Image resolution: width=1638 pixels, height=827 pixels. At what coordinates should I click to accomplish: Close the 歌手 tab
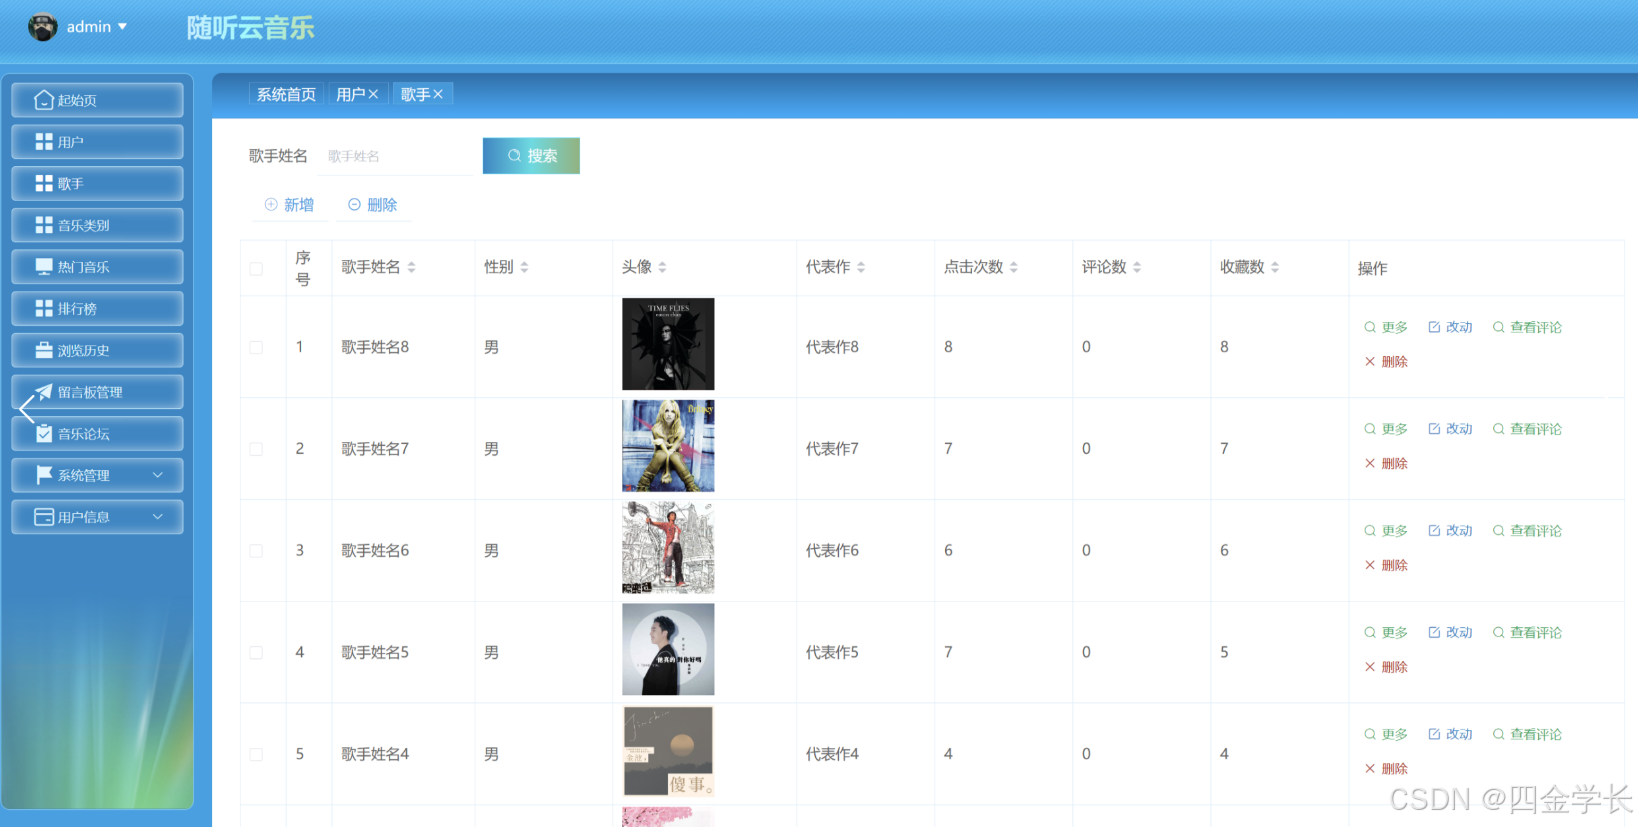[x=438, y=94]
